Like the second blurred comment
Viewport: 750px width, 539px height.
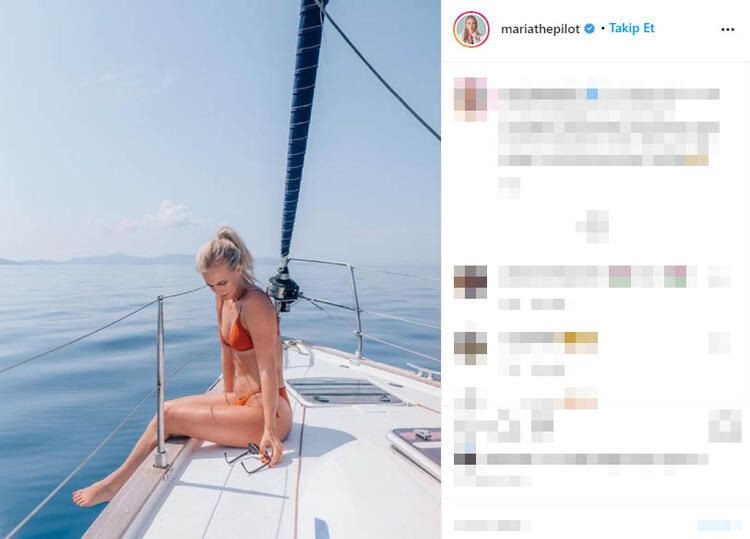click(719, 277)
